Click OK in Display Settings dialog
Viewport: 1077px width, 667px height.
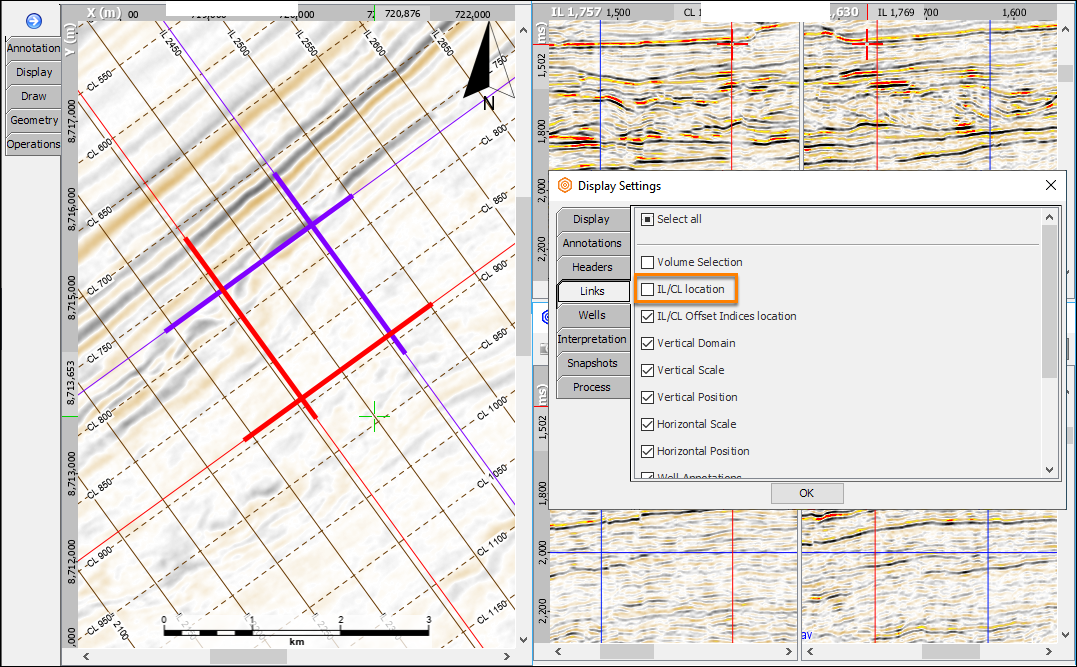tap(806, 493)
